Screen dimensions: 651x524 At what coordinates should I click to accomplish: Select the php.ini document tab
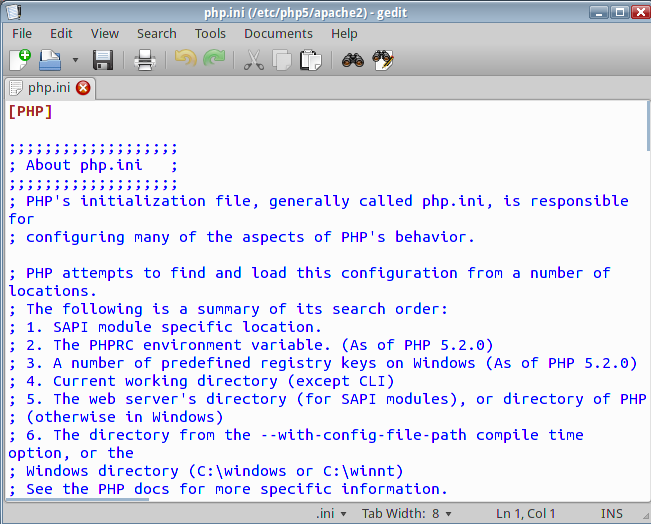tap(49, 88)
